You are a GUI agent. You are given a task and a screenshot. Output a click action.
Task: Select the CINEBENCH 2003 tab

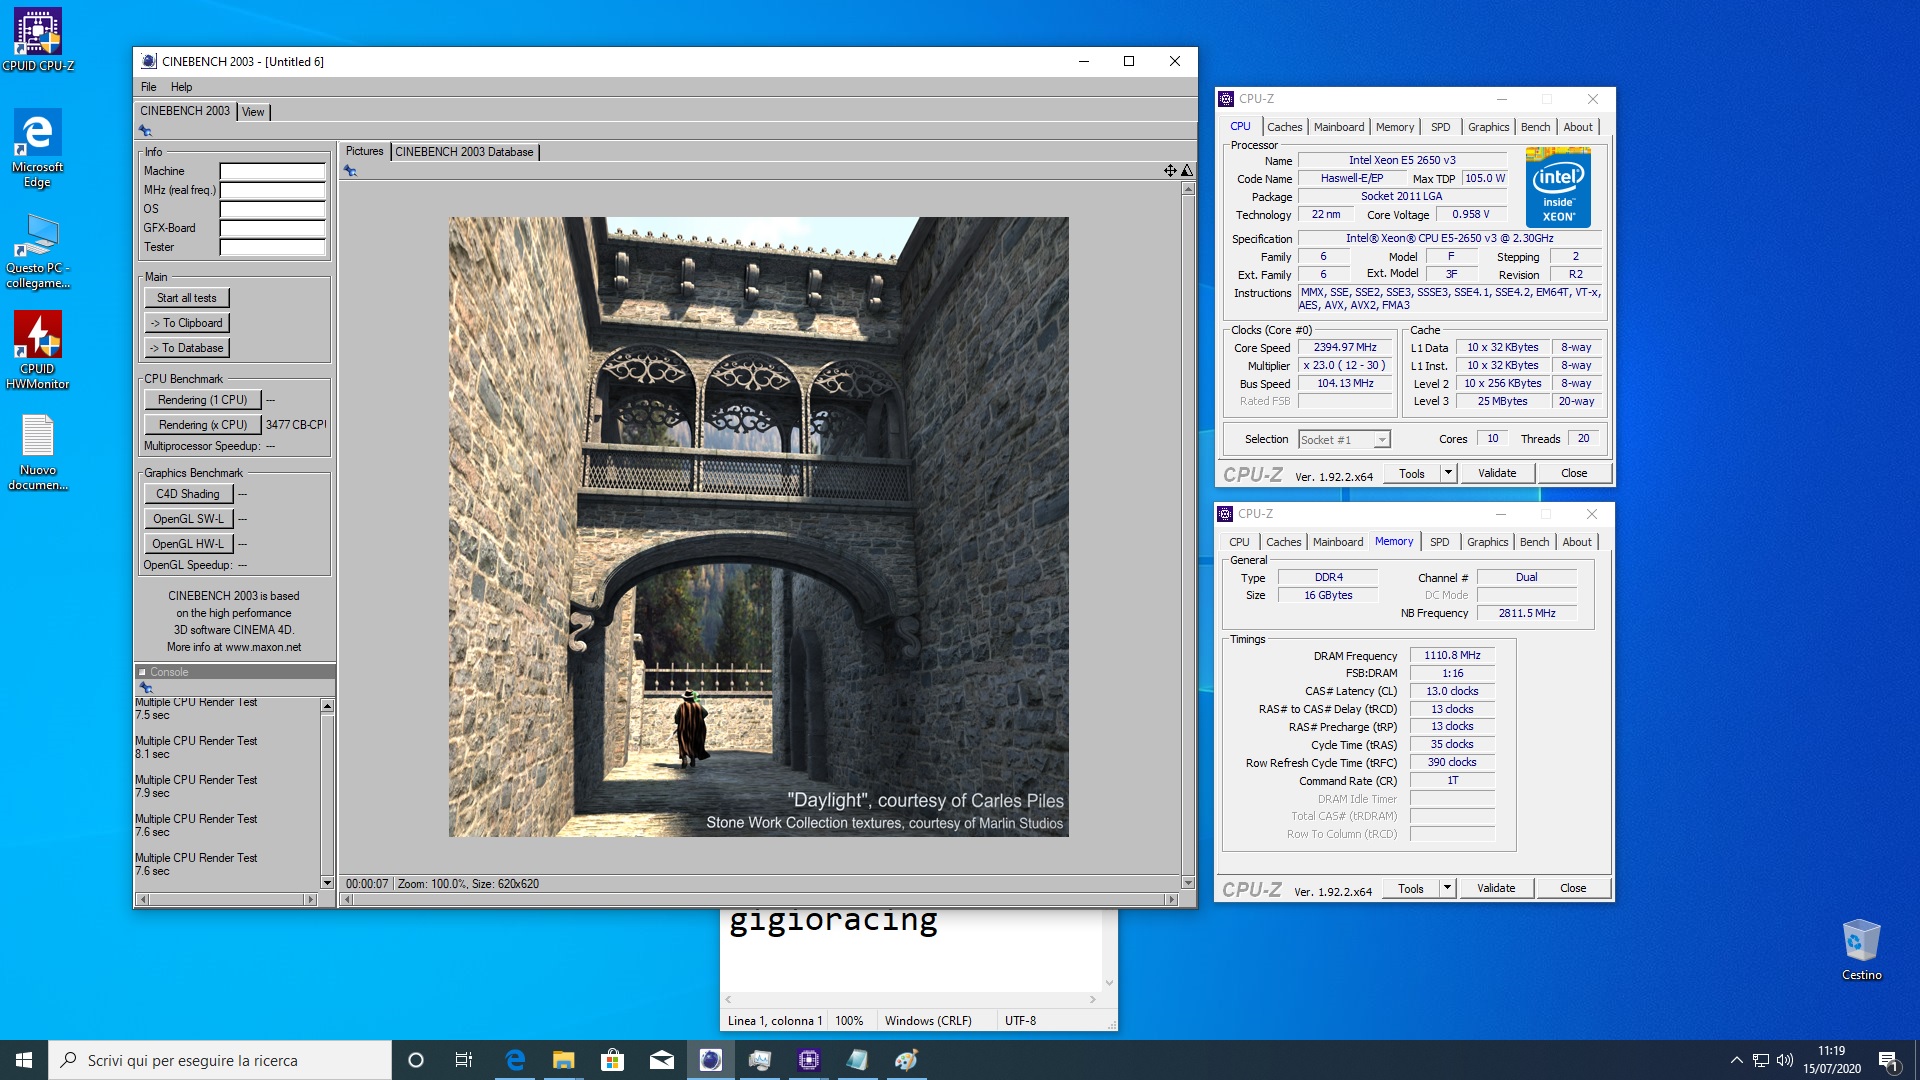(185, 111)
